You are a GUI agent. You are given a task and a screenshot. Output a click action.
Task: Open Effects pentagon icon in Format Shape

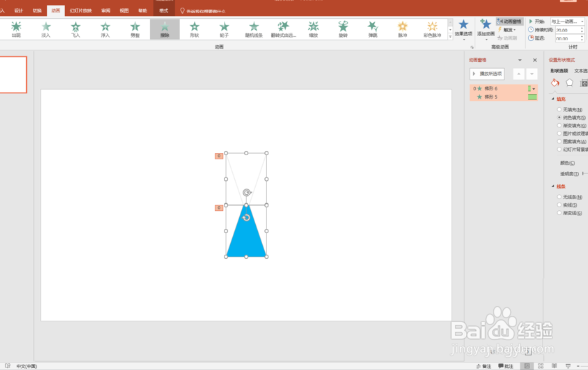(x=569, y=83)
